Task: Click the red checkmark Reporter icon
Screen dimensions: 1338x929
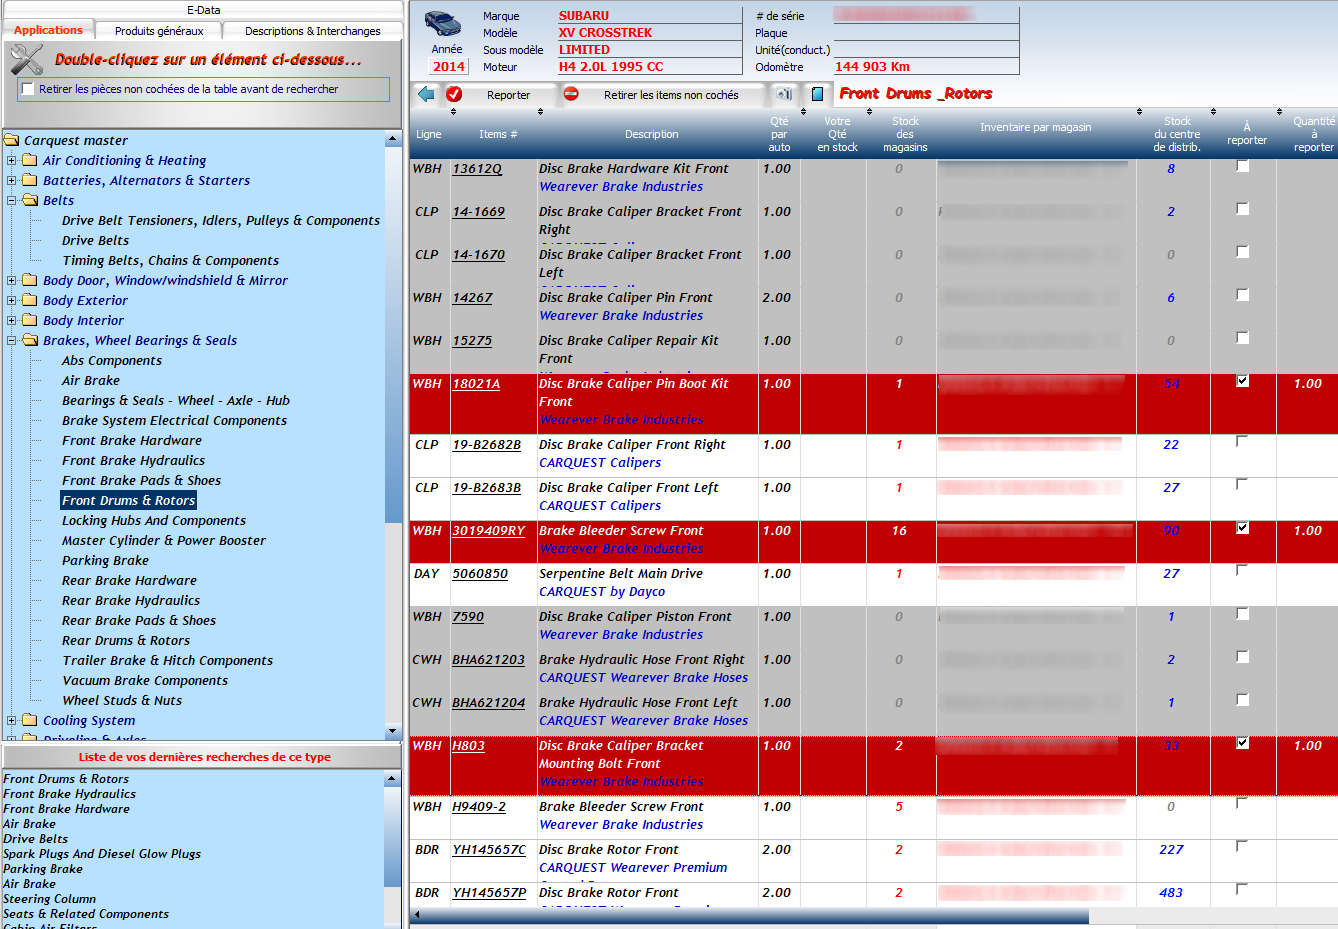Action: (454, 94)
